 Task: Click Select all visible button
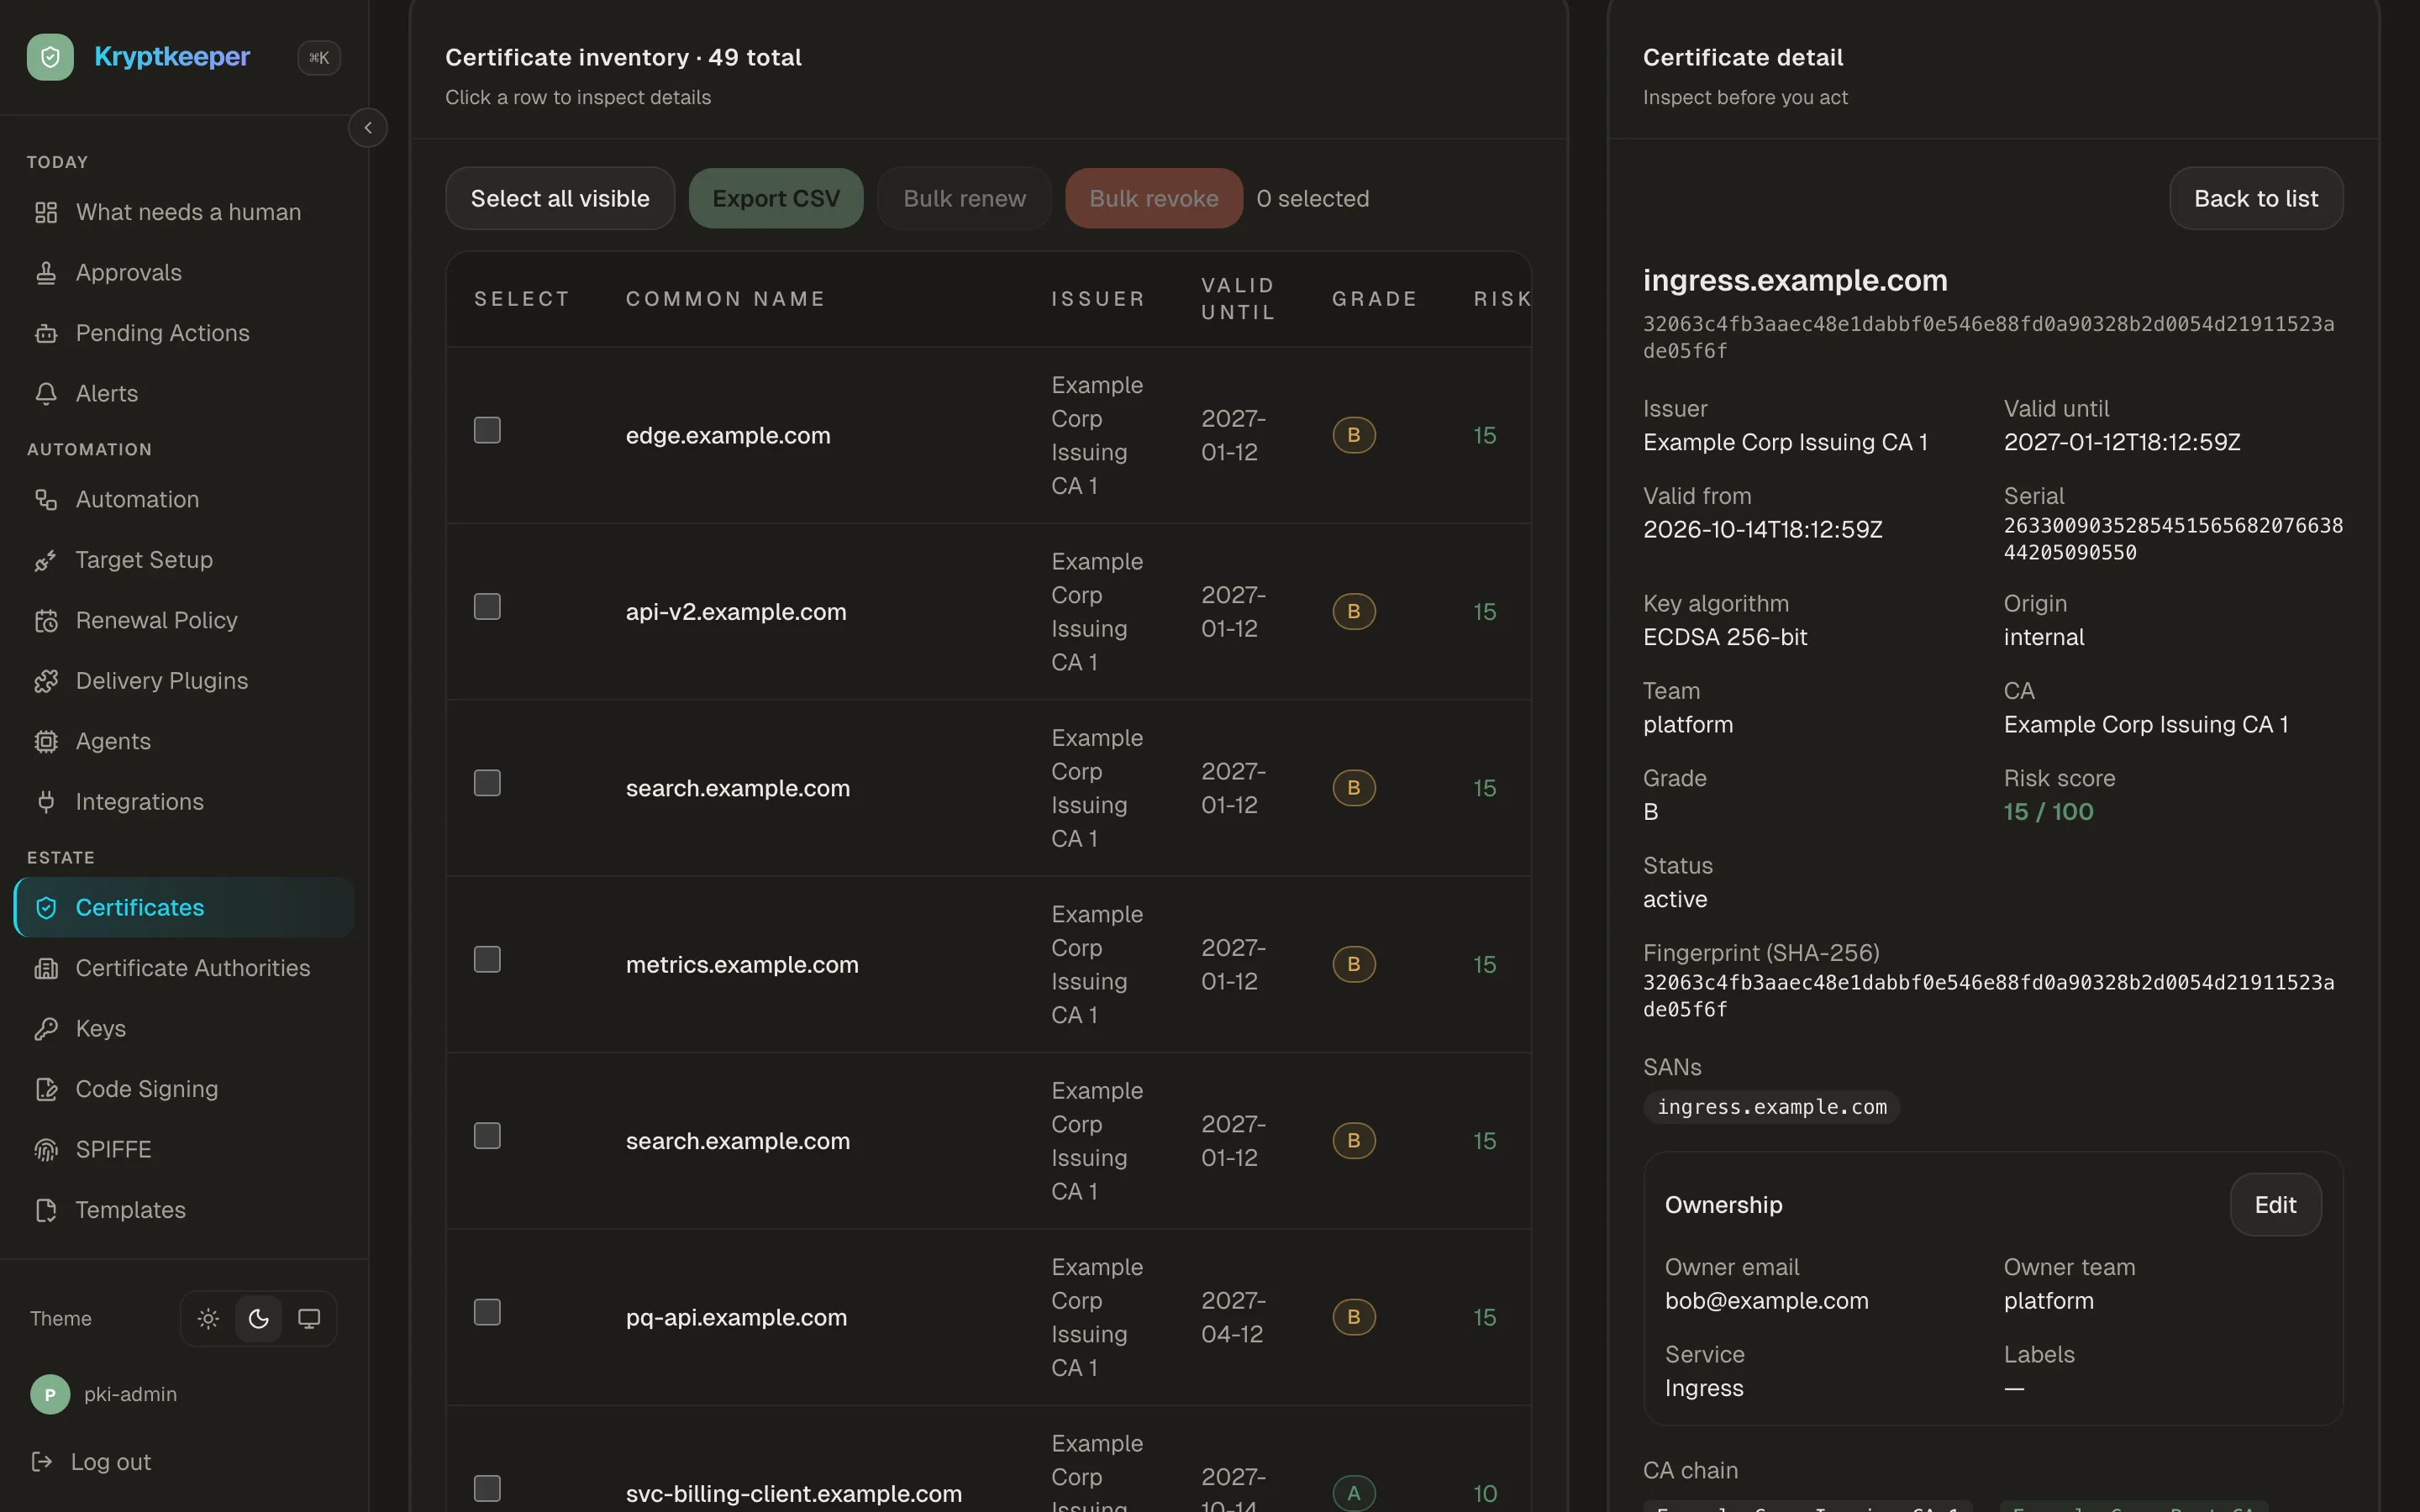(560, 198)
